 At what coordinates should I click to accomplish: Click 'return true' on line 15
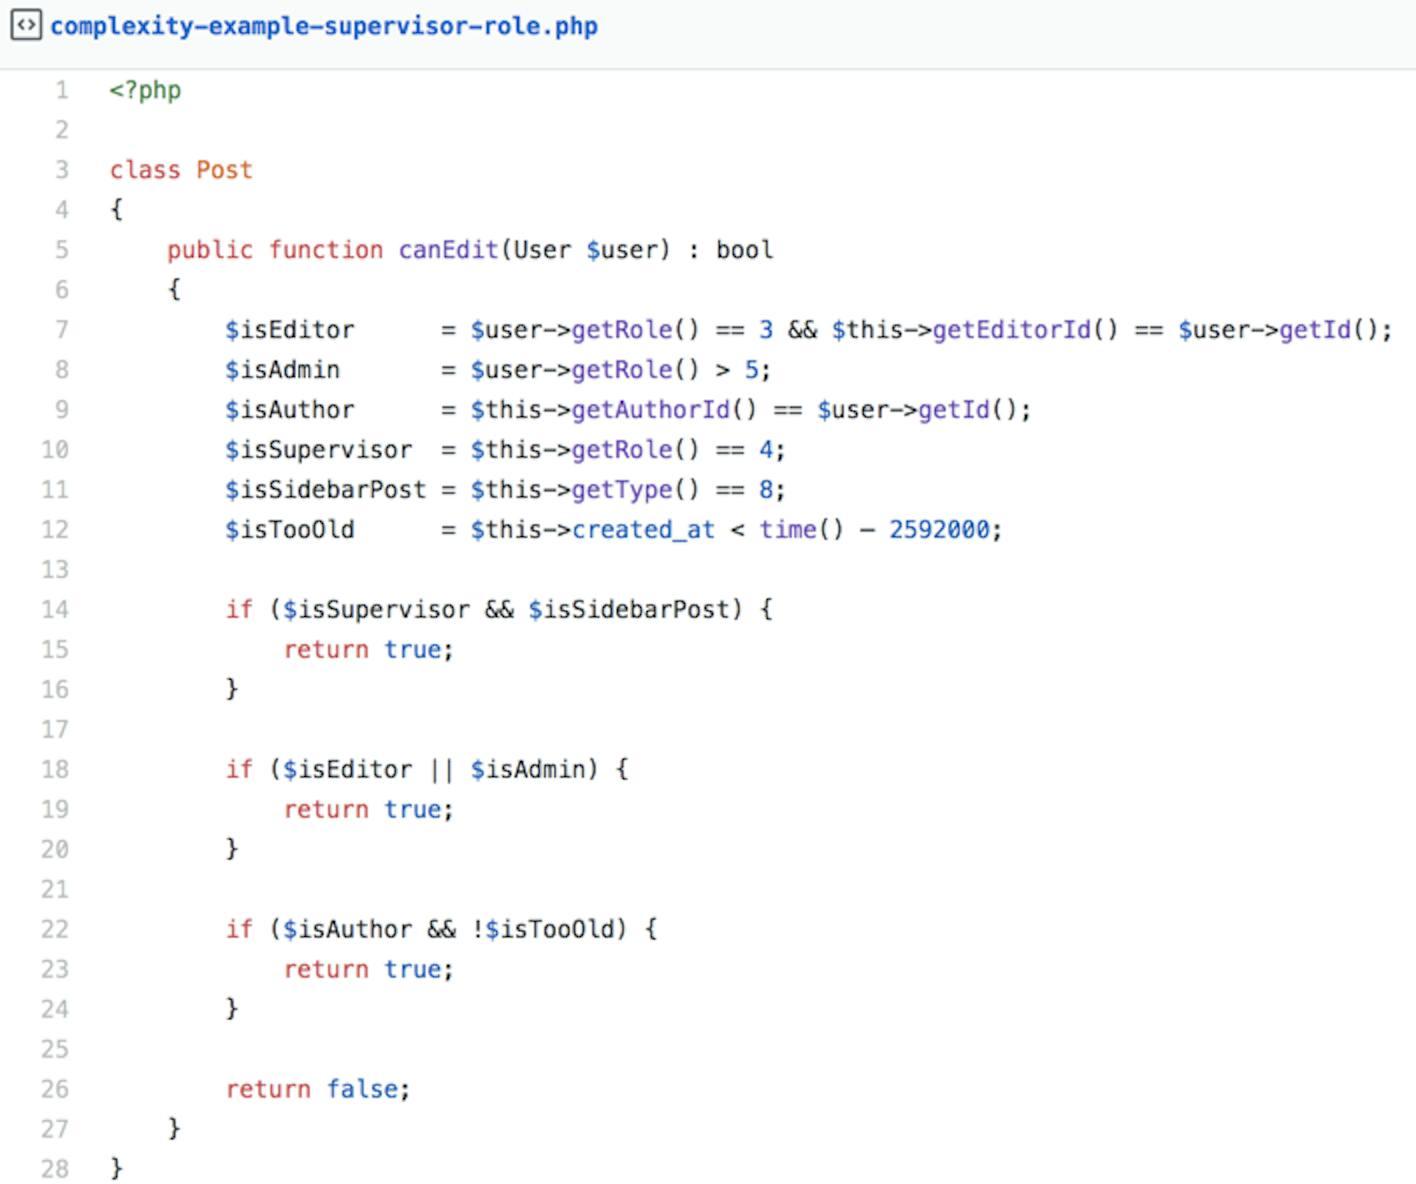point(362,650)
